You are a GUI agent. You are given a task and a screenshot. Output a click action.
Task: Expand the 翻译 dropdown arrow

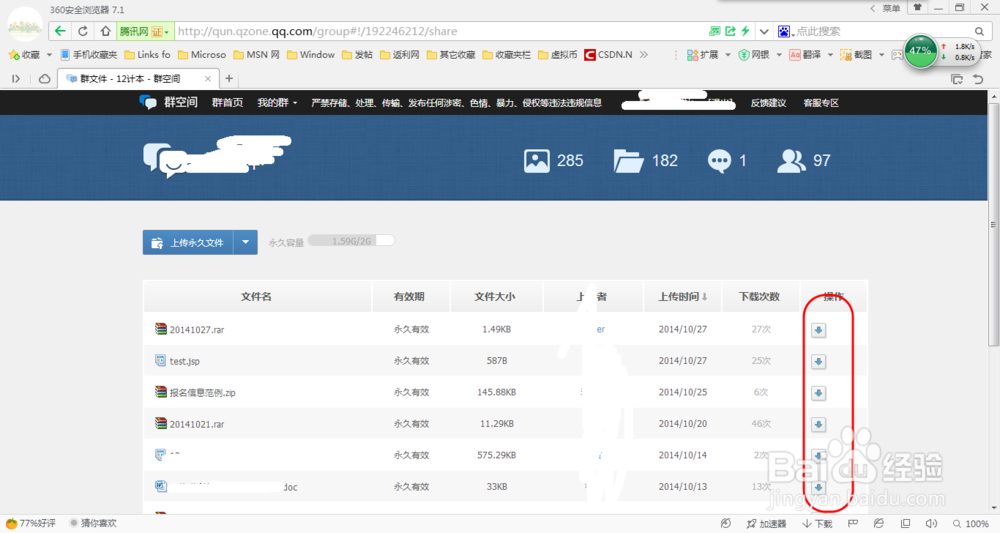(x=830, y=55)
